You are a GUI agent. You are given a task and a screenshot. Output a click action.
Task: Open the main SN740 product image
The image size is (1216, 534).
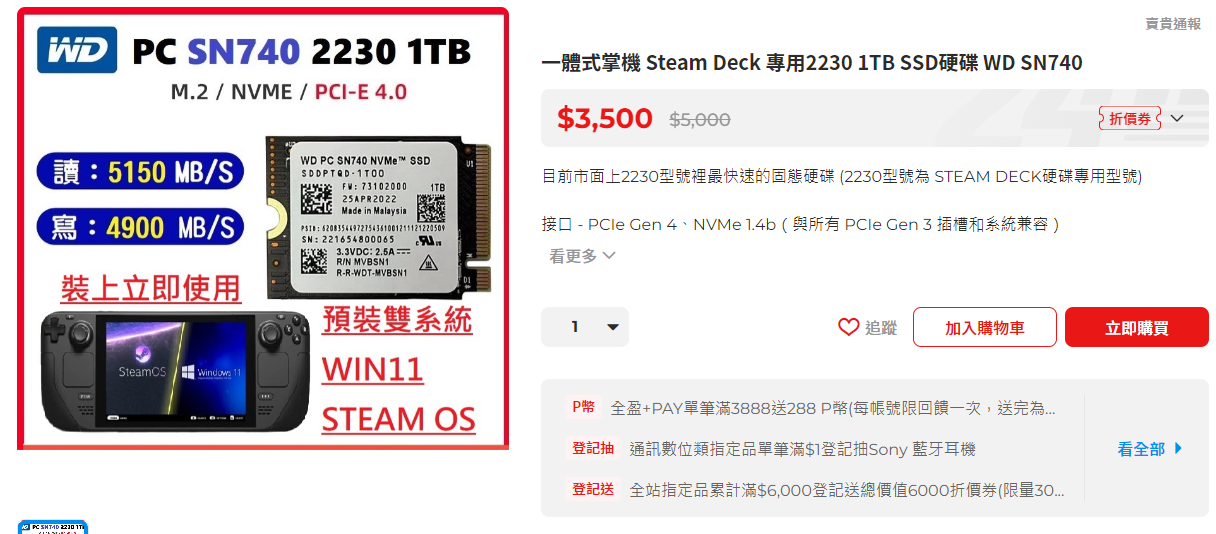click(263, 228)
